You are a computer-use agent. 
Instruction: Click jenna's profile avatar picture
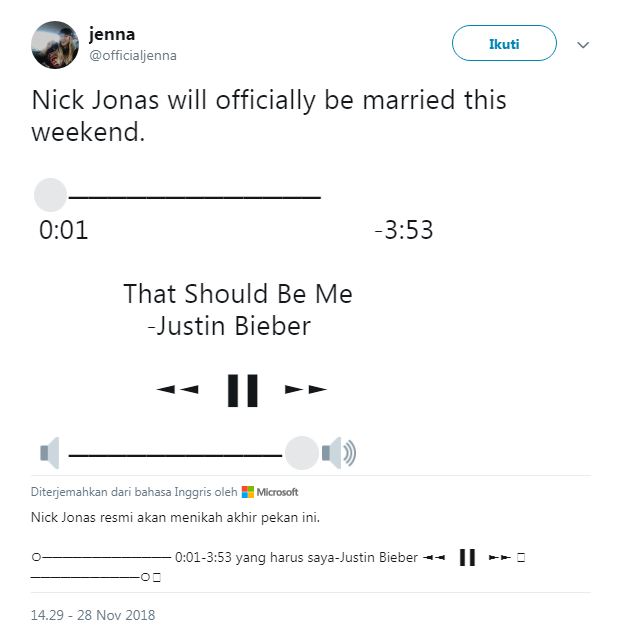pyautogui.click(x=55, y=45)
